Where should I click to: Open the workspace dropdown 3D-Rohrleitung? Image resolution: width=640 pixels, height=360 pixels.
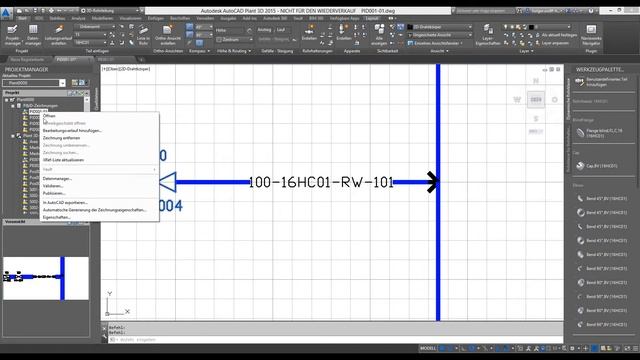(110, 10)
